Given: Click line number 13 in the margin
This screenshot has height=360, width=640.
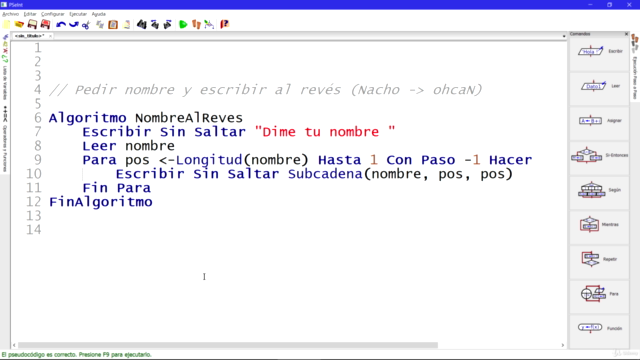Looking at the screenshot, I should click(x=33, y=216).
